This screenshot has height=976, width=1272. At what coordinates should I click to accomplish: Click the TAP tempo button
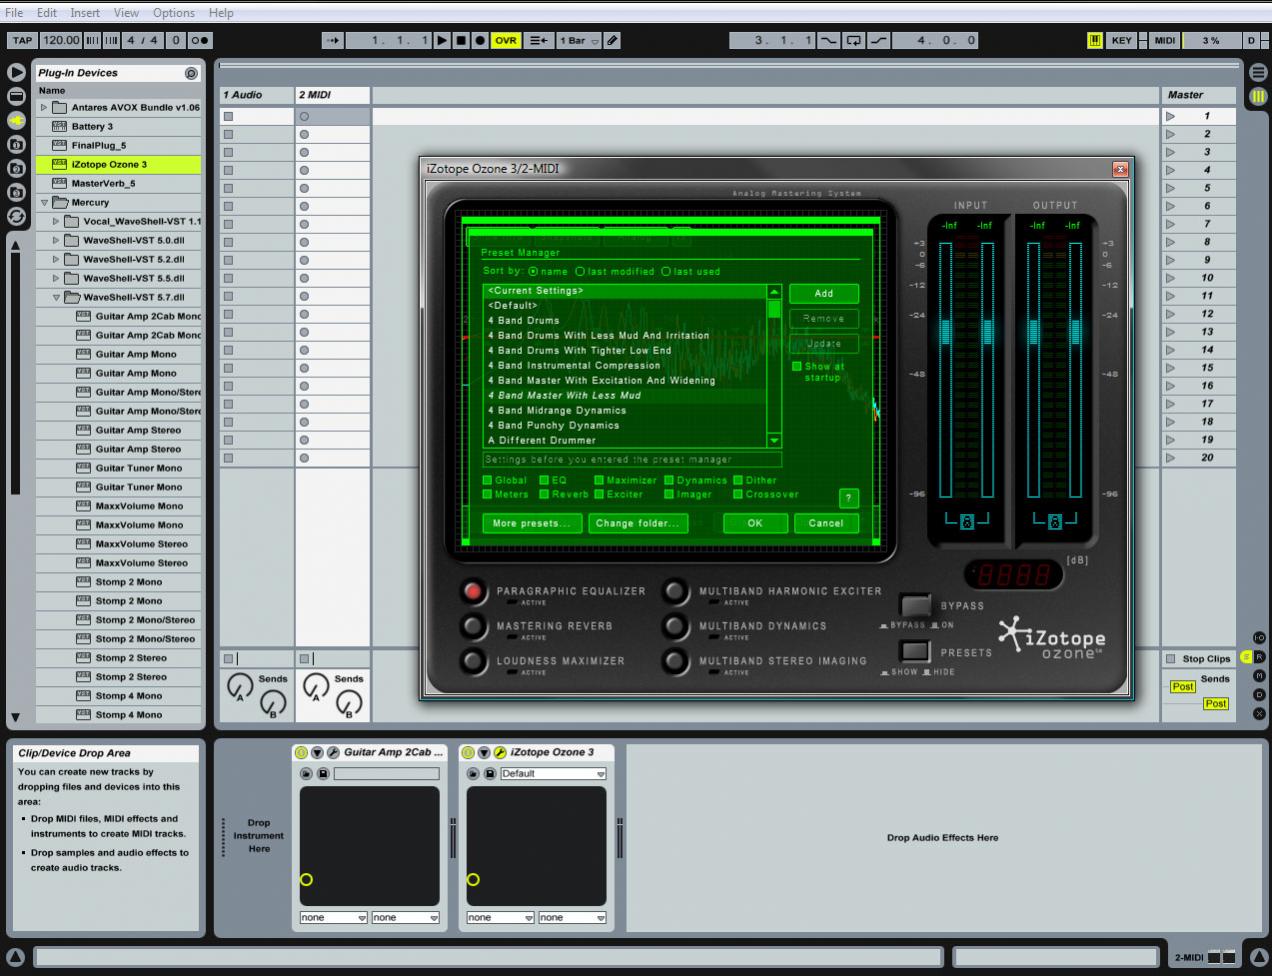coord(22,40)
